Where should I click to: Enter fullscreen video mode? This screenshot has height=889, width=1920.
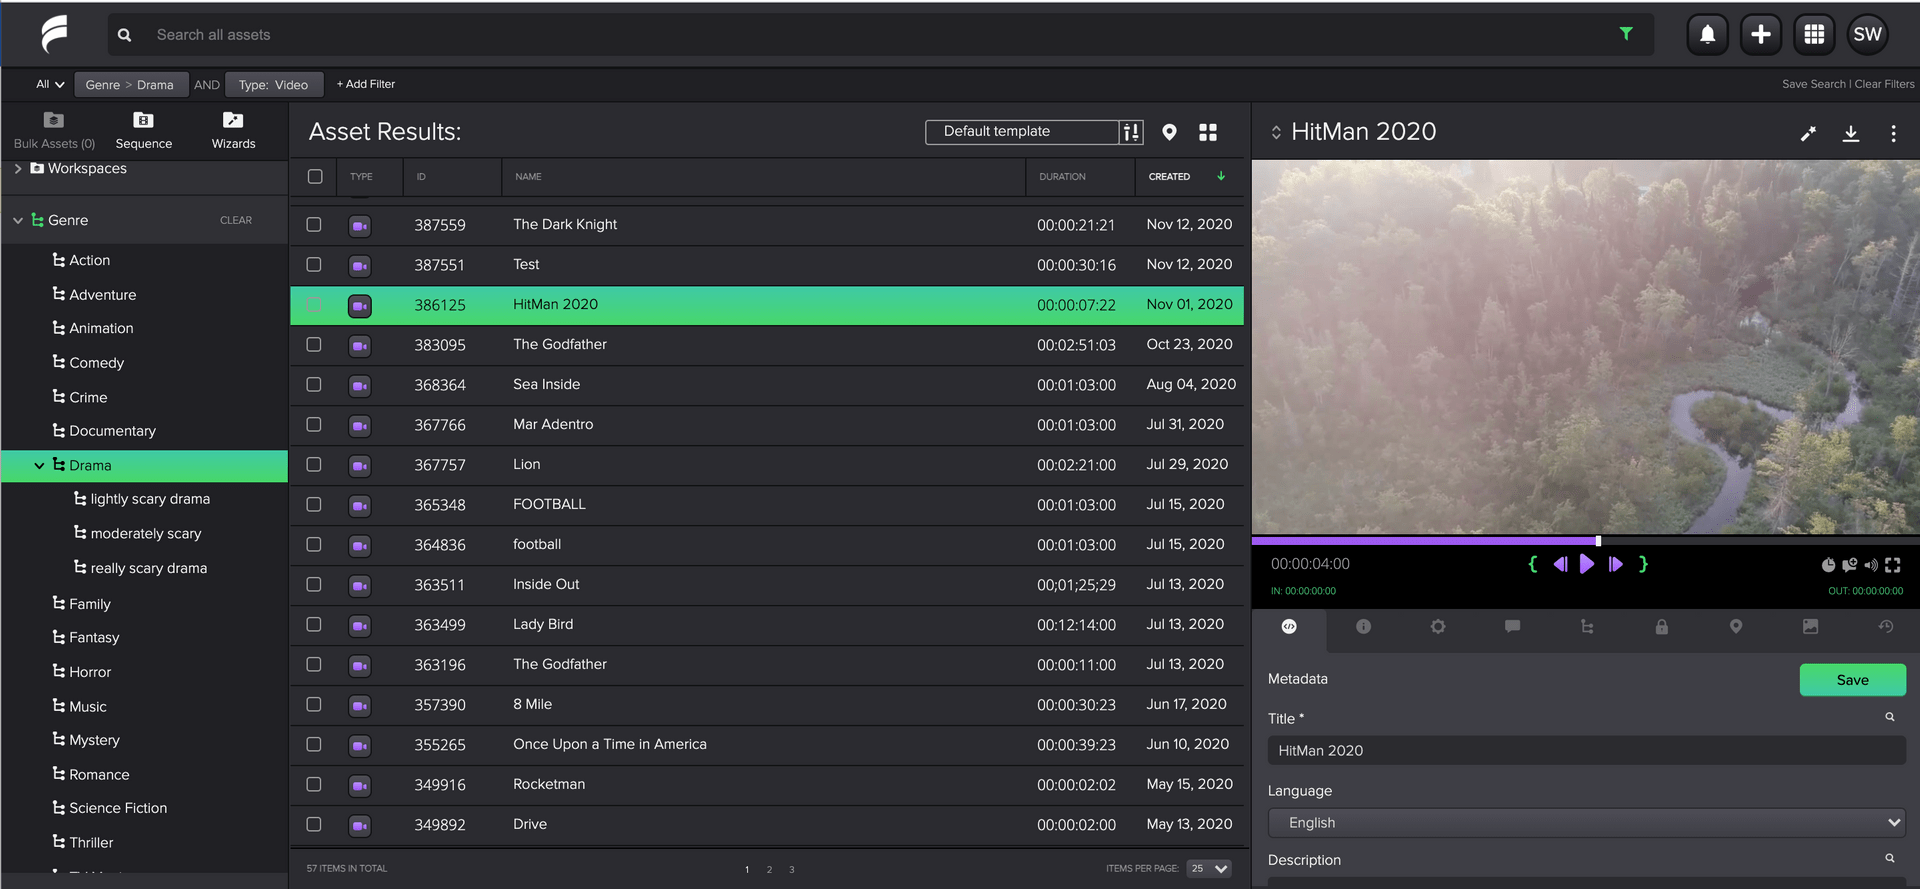pos(1892,565)
